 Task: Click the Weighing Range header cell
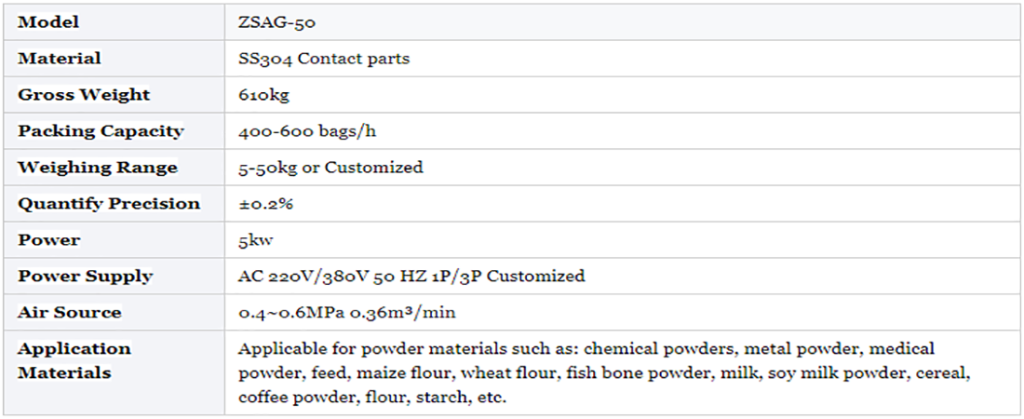(x=98, y=167)
